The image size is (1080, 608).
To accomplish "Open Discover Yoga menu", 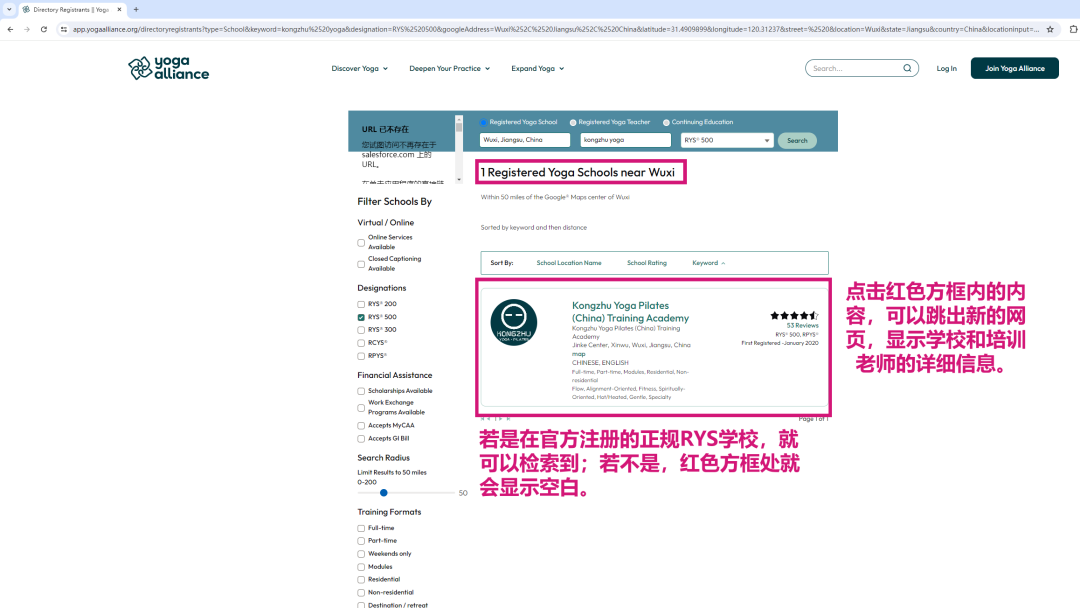I will 360,68.
